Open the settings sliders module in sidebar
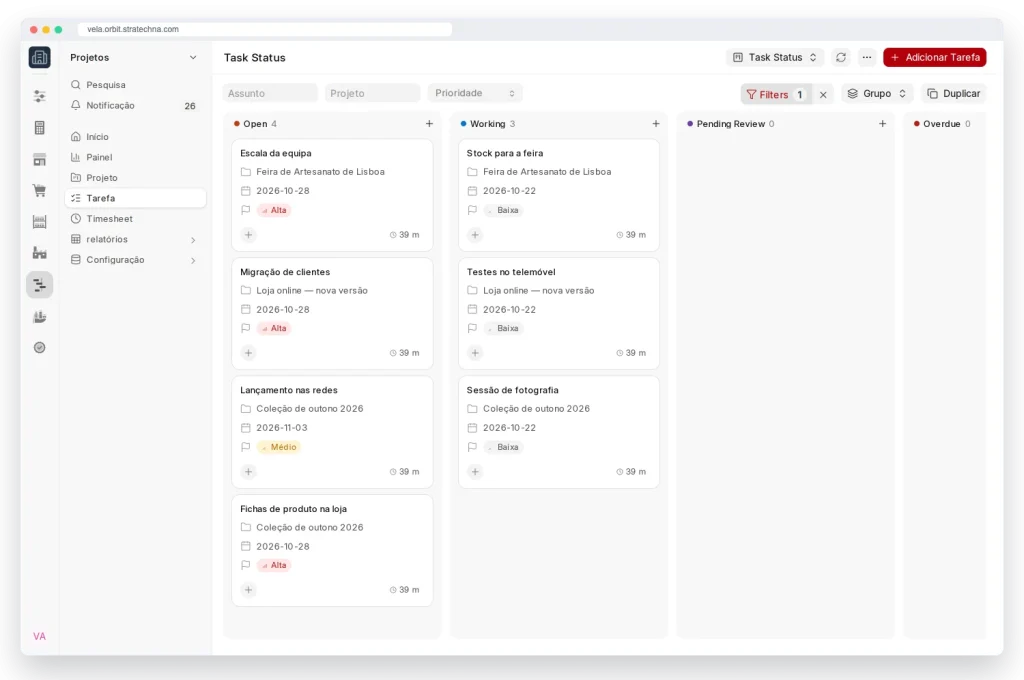The height and width of the screenshot is (680, 1024). [40, 97]
